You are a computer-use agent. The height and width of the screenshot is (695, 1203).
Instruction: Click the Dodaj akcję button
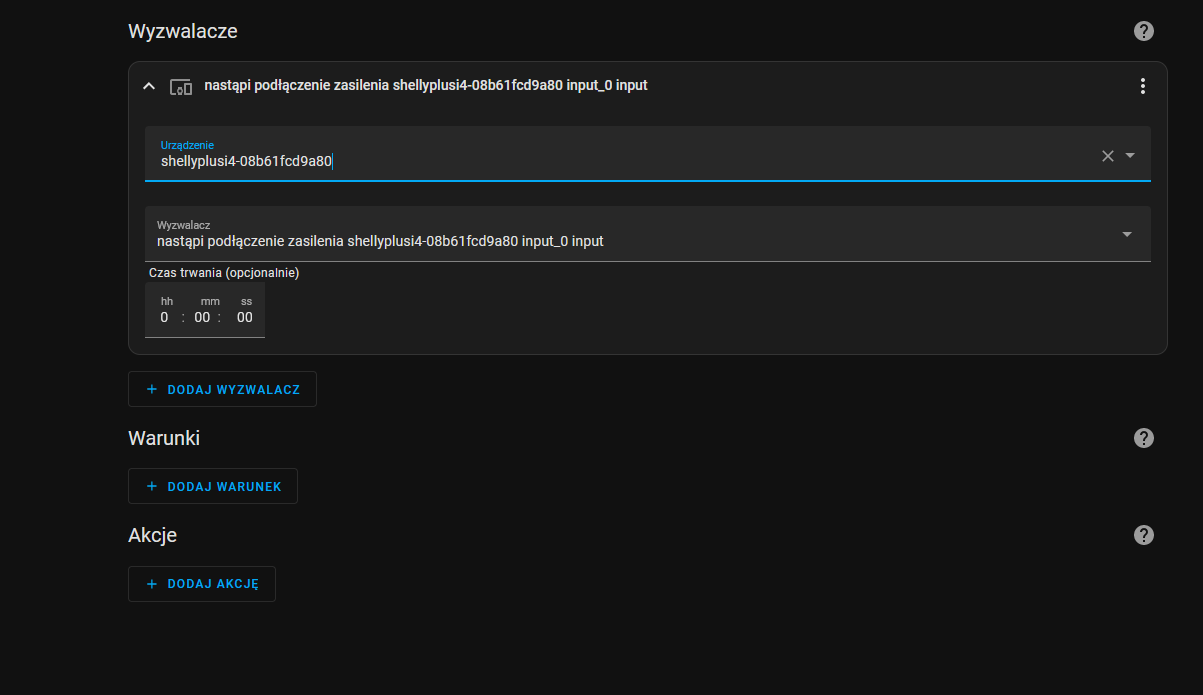(x=202, y=584)
